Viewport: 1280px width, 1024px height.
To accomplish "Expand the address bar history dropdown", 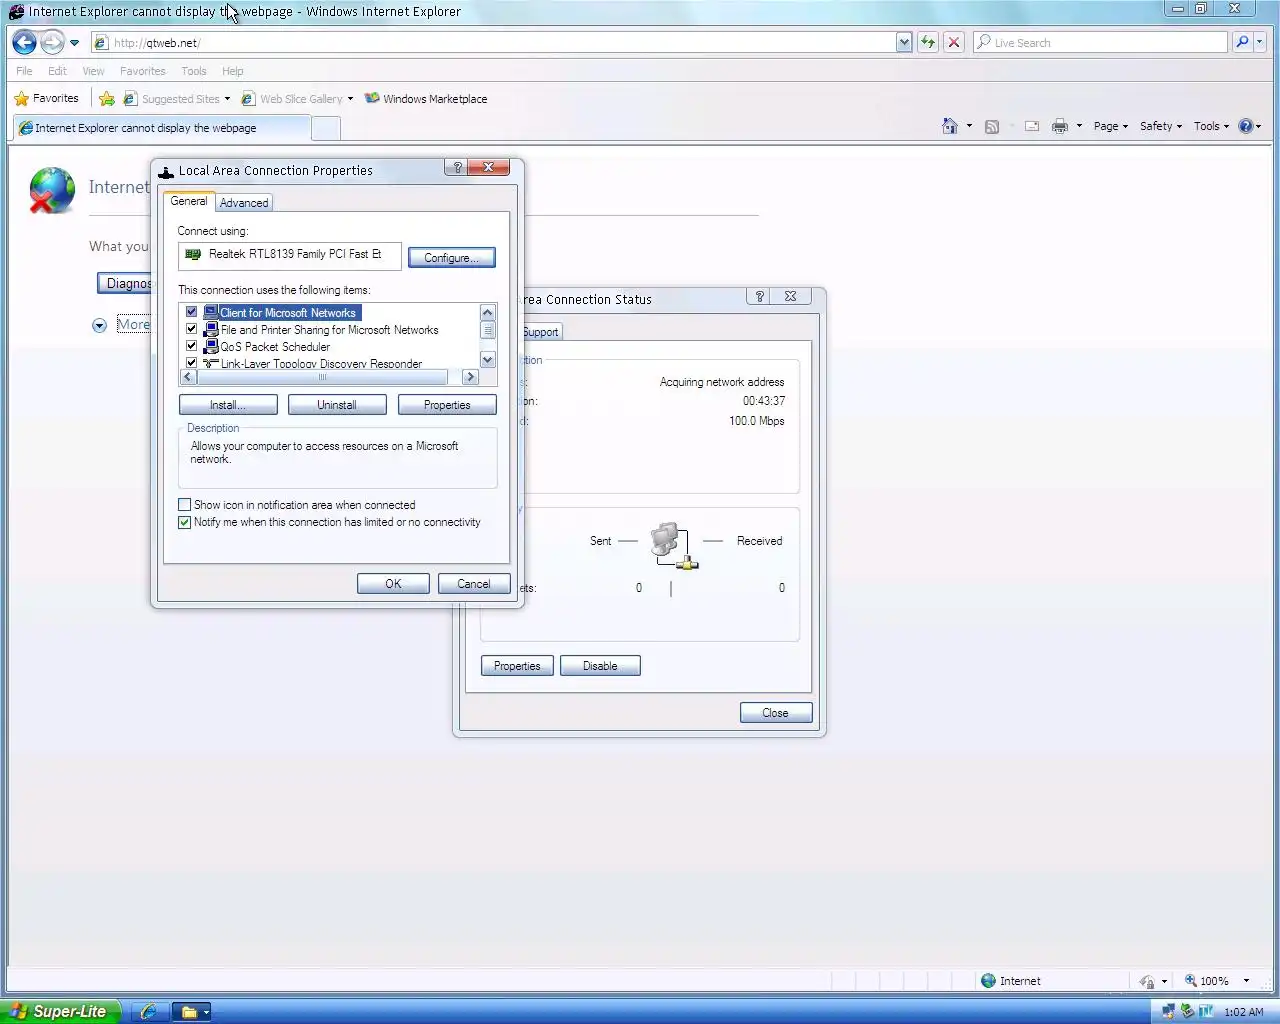I will (904, 42).
